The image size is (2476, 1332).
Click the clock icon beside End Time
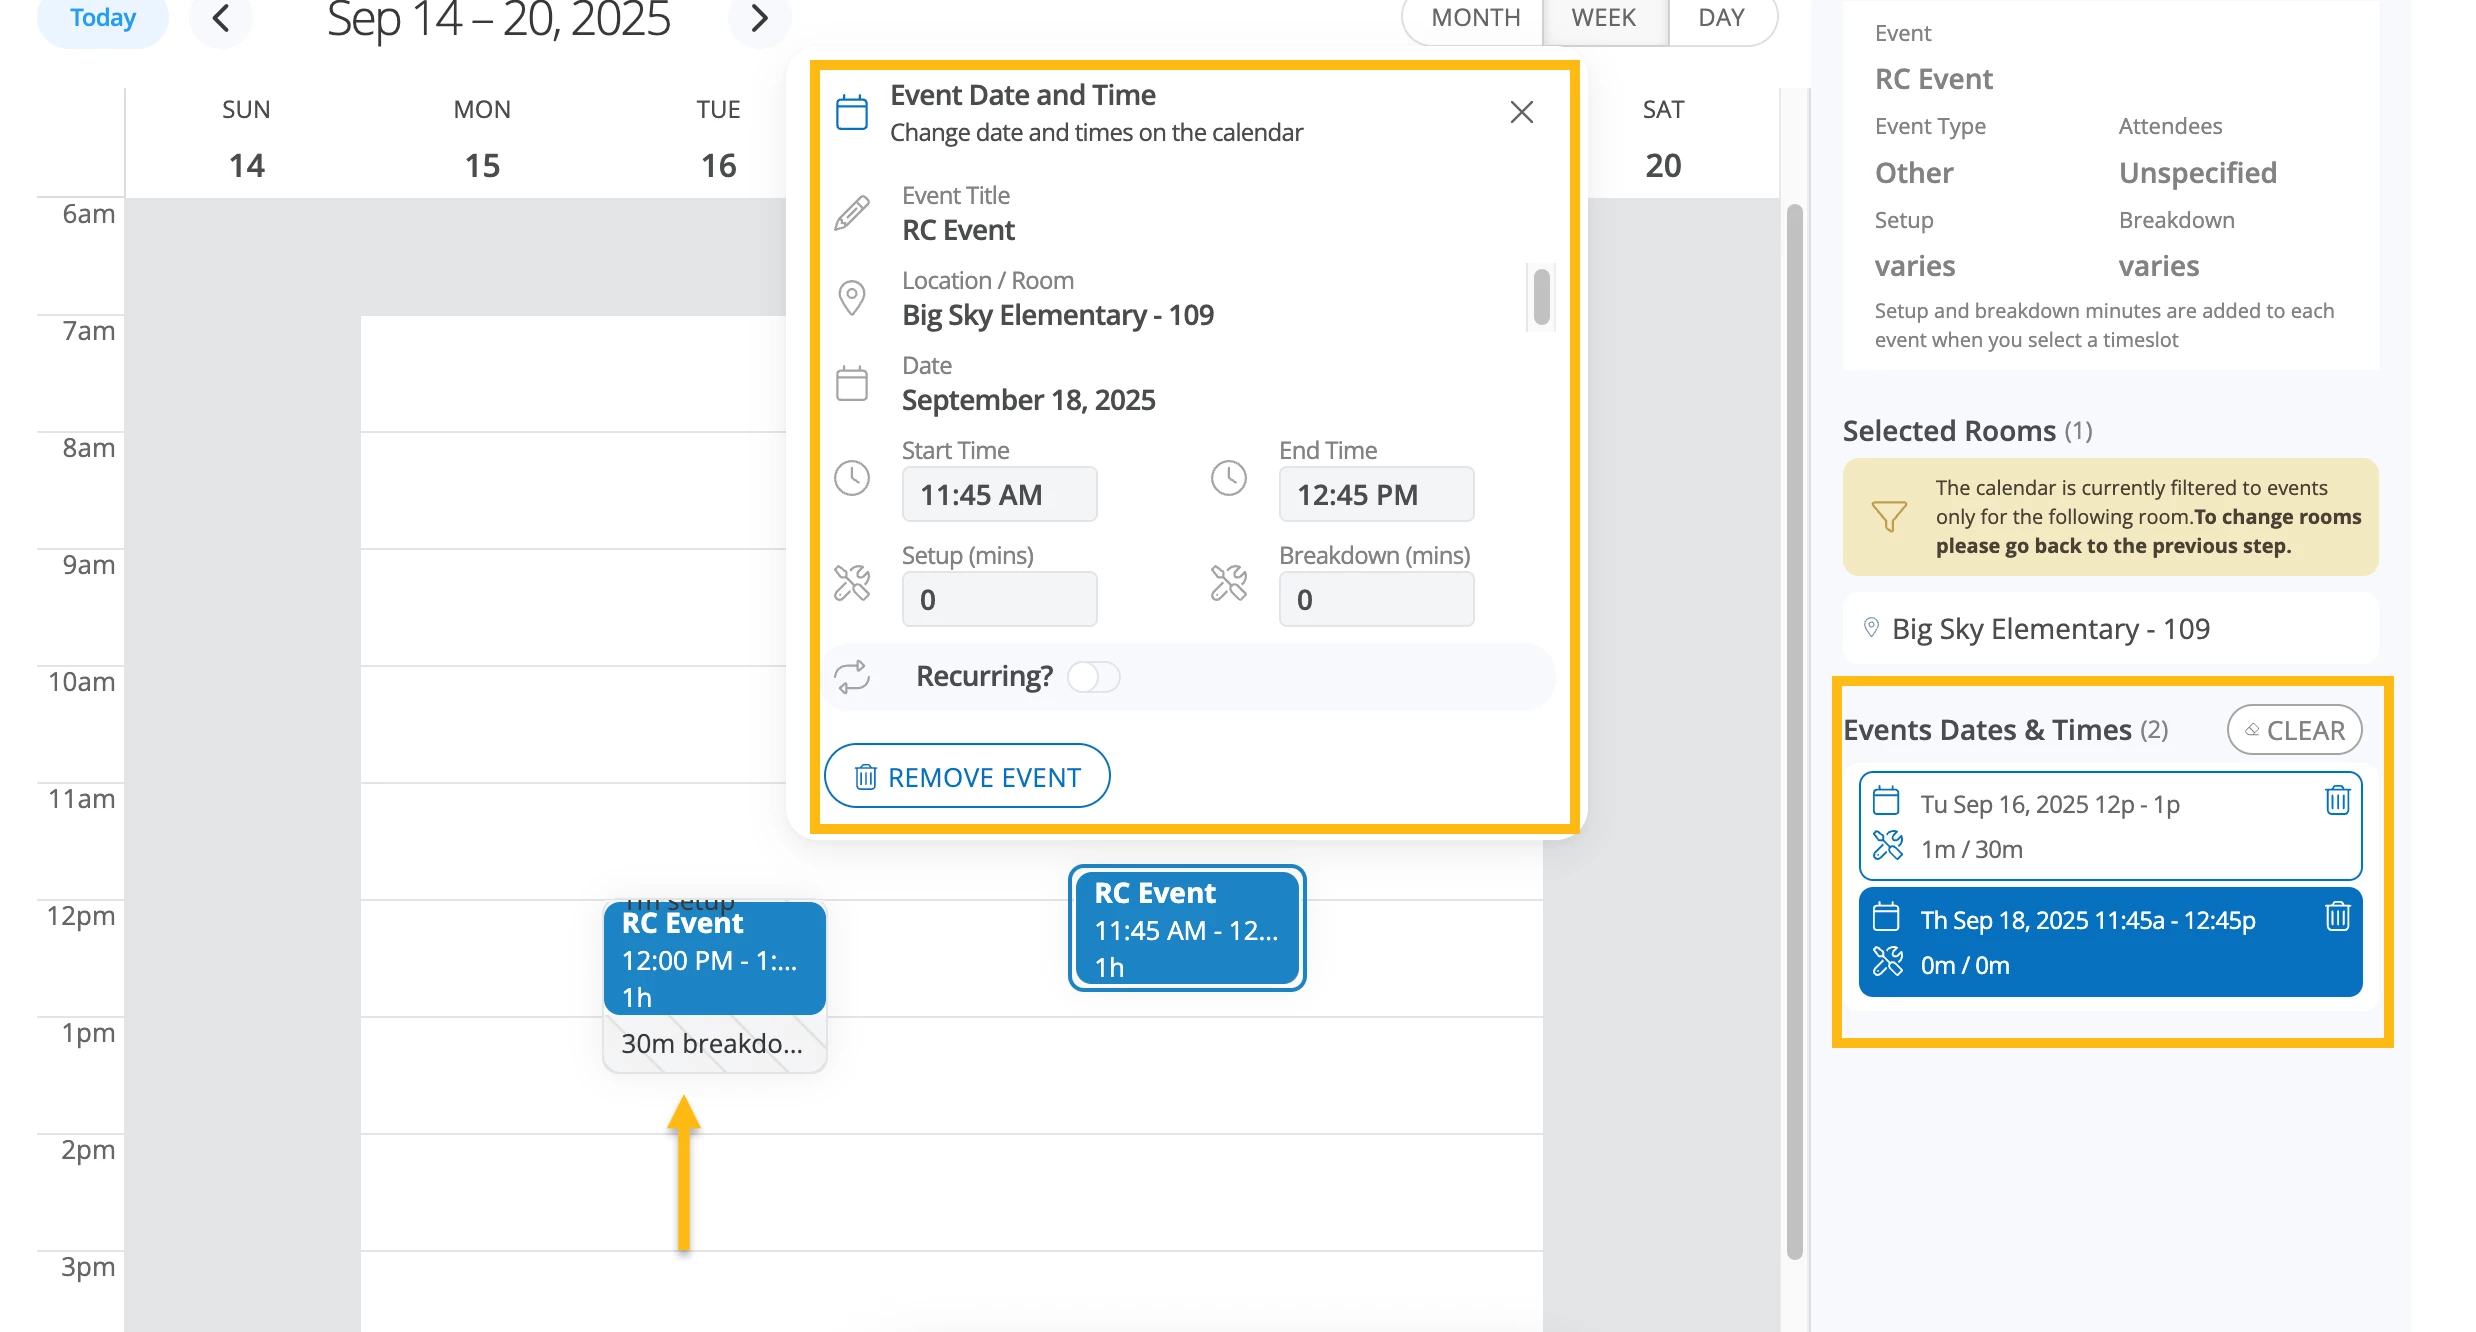[1229, 478]
